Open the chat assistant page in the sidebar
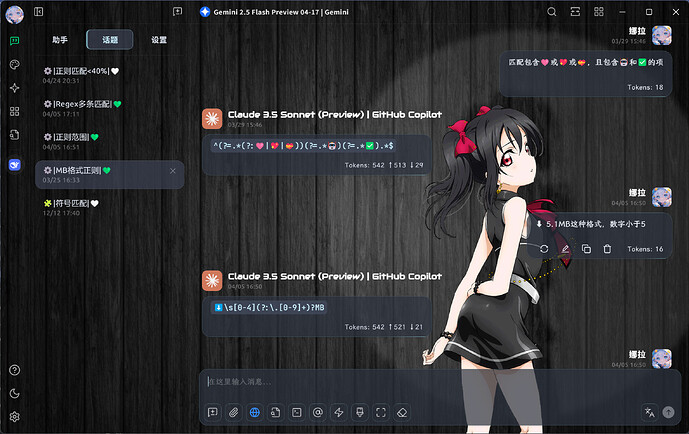Screen dimensions: 689x434 coord(15,41)
